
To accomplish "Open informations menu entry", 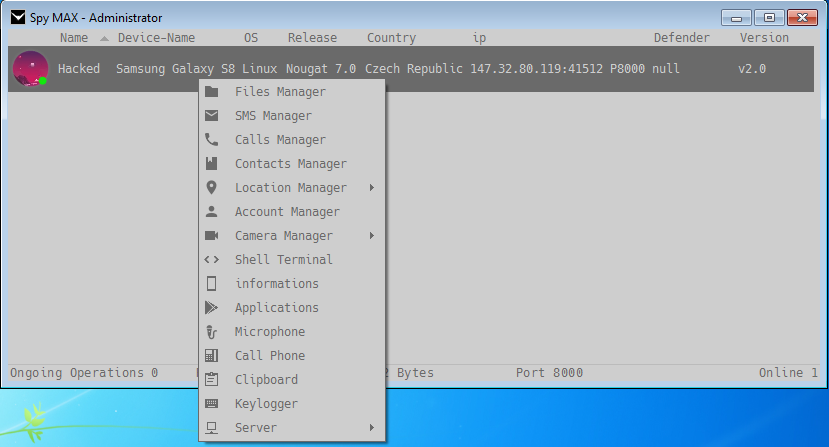I will (292, 284).
